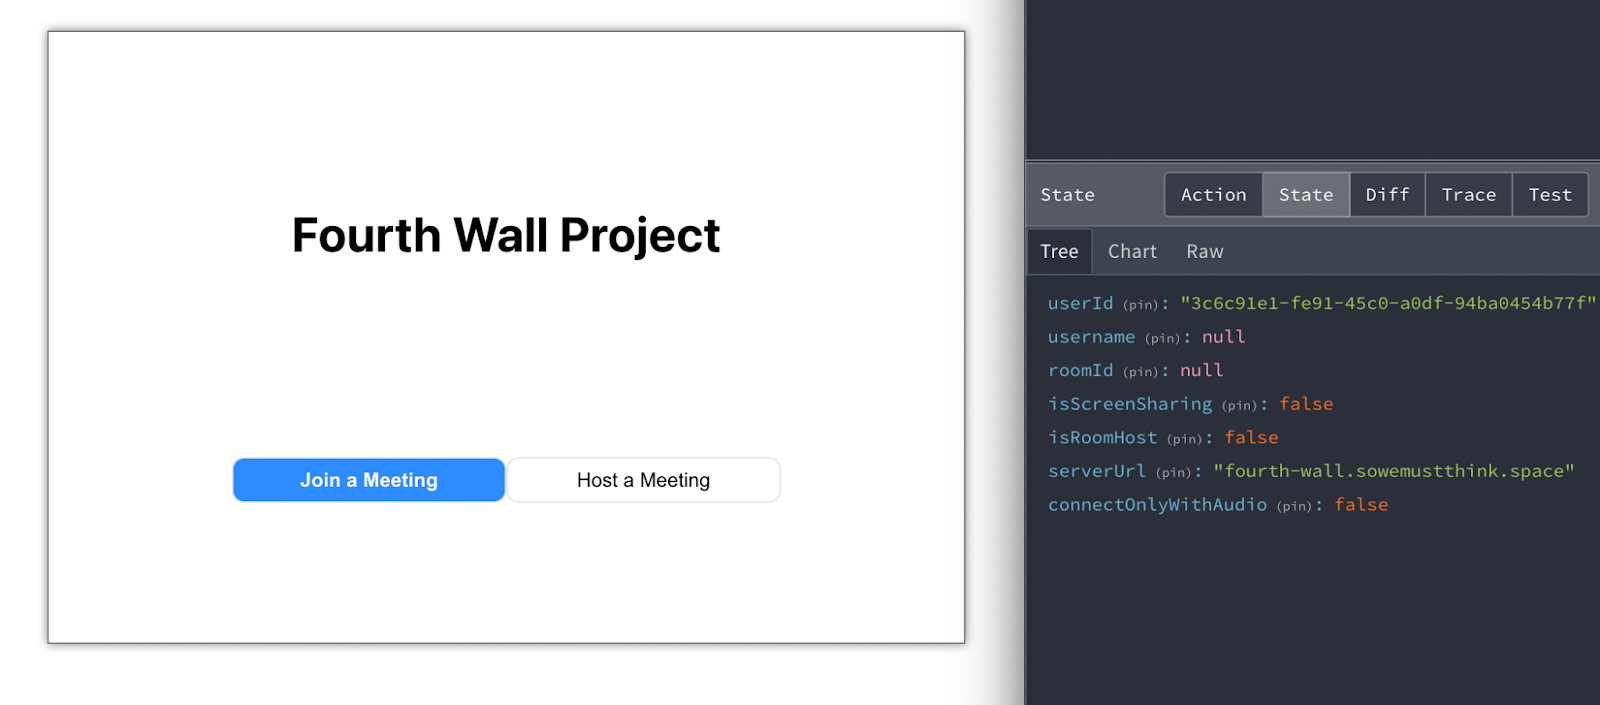Screen dimensions: 1600x705
Task: Select the Tree view tab
Action: (x=1059, y=252)
